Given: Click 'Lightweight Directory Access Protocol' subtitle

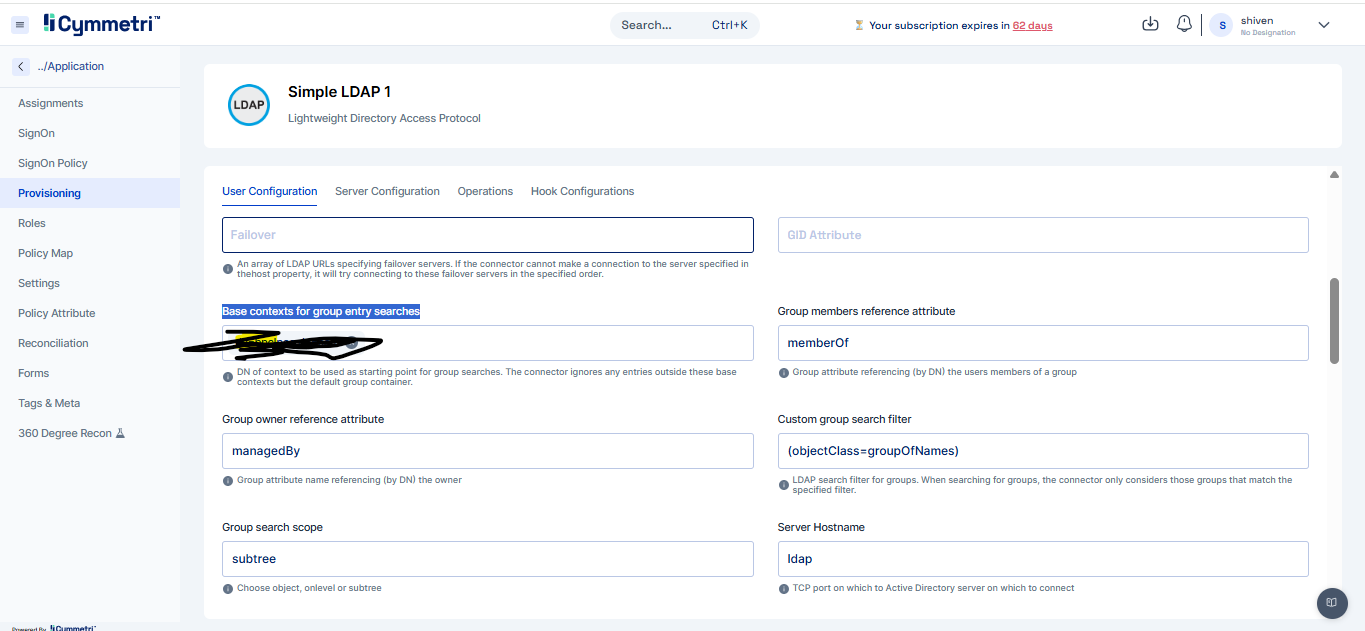Looking at the screenshot, I should 384,118.
